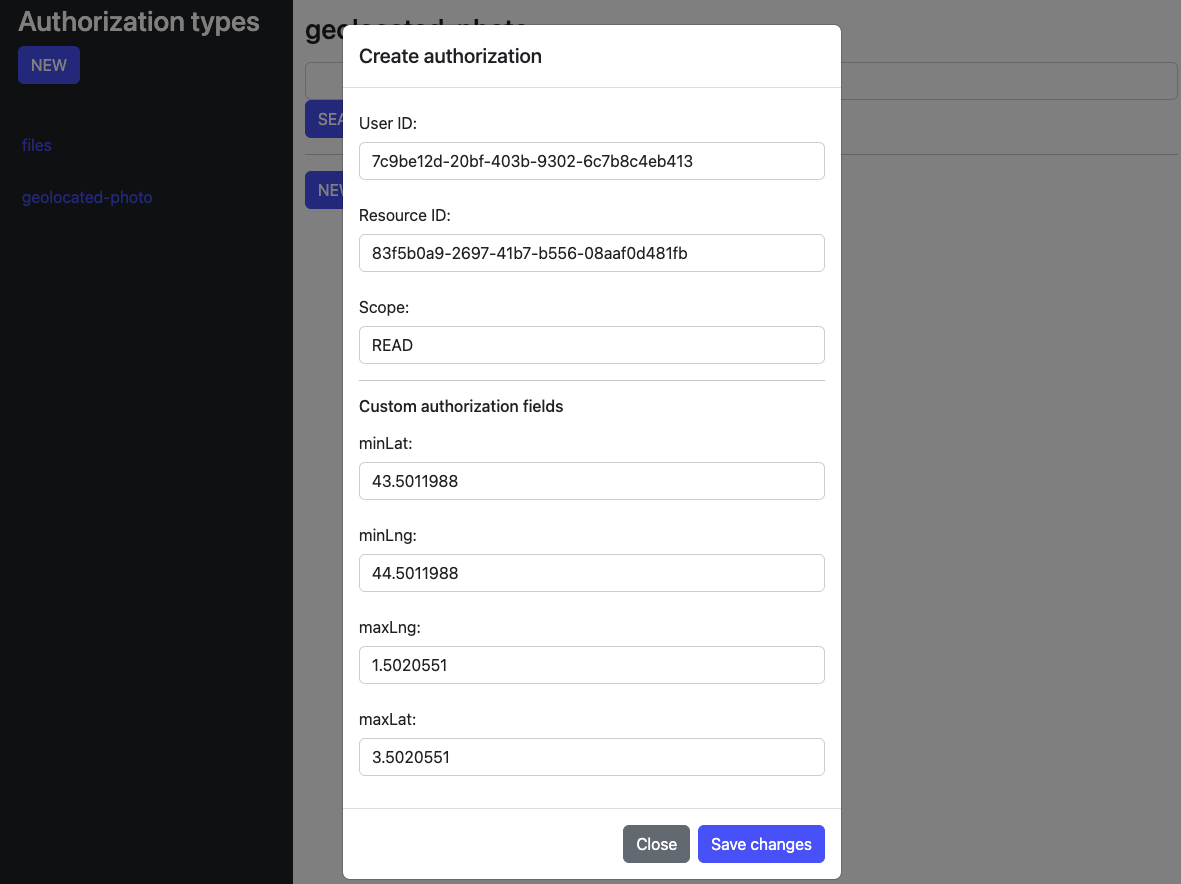Focus the minLng input field
Viewport: 1181px width, 884px height.
click(x=591, y=573)
